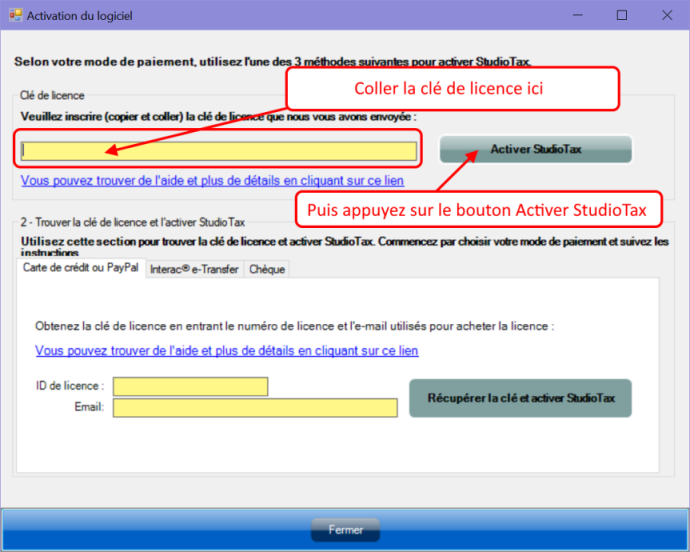Open the Chèque tab
The height and width of the screenshot is (552, 690).
point(267,269)
